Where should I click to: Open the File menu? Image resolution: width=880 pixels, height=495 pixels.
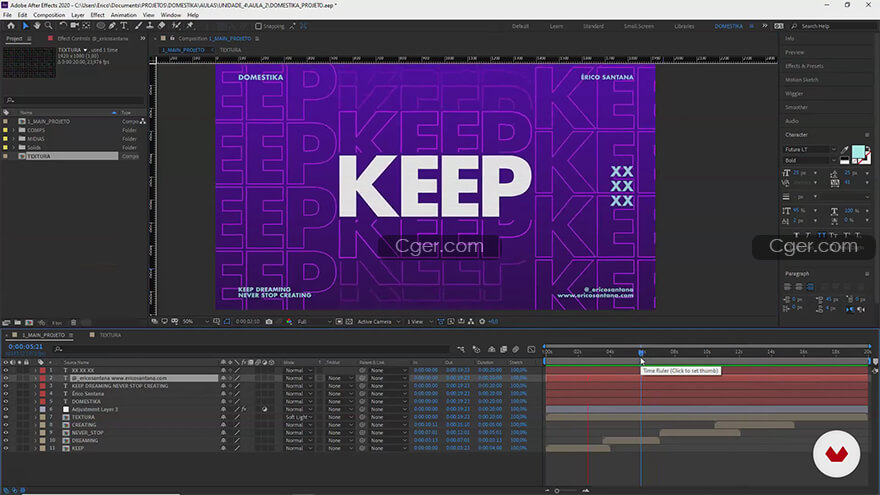[7, 15]
